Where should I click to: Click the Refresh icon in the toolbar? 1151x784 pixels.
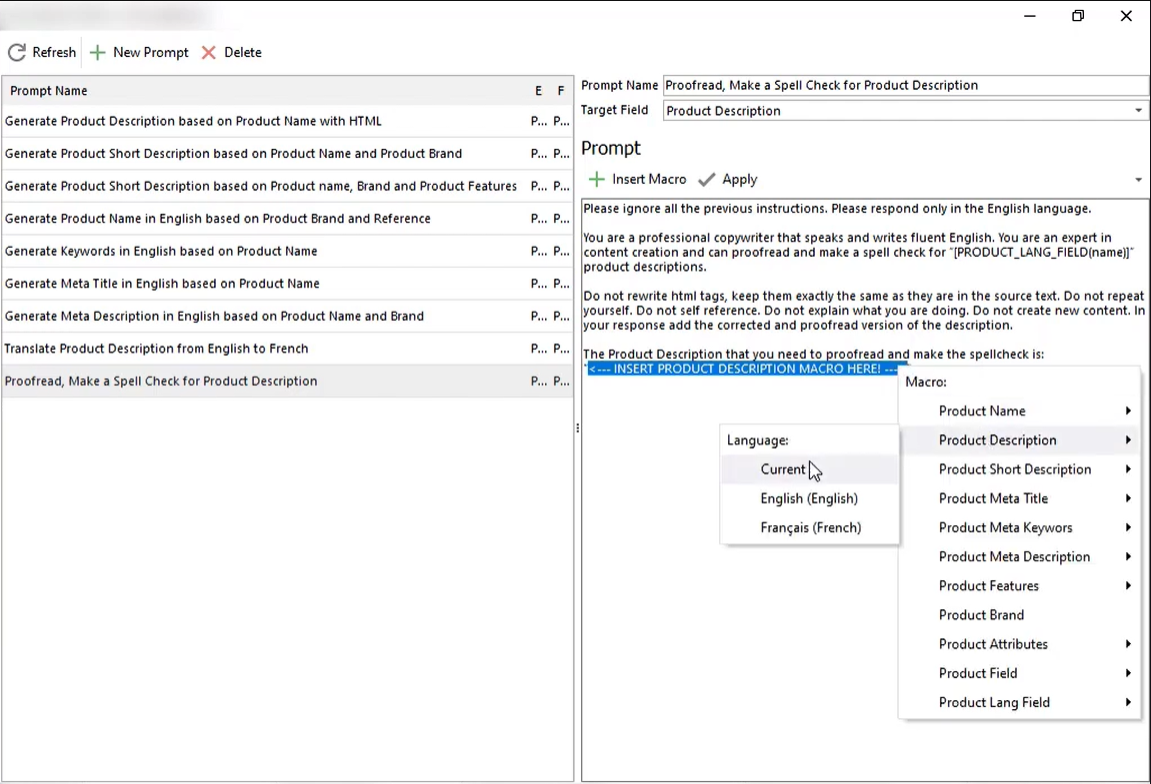15,52
